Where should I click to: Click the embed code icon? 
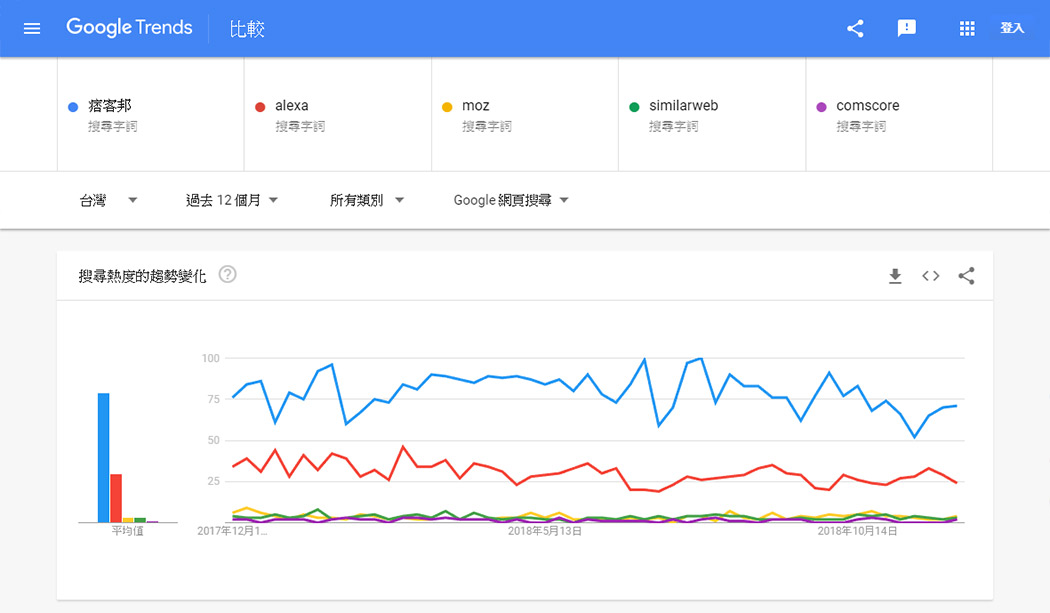(931, 276)
